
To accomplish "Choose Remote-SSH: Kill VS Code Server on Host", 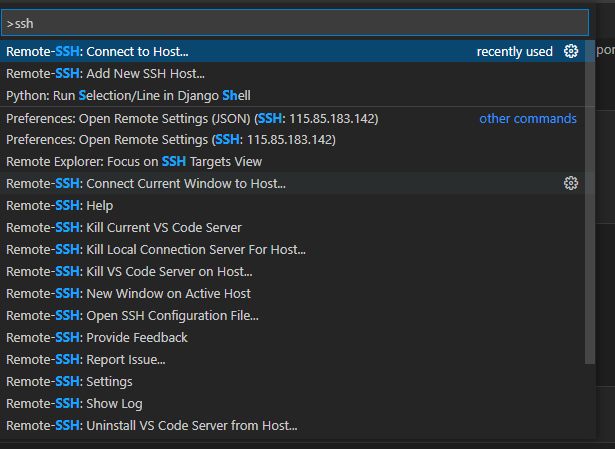I will pyautogui.click(x=292, y=271).
